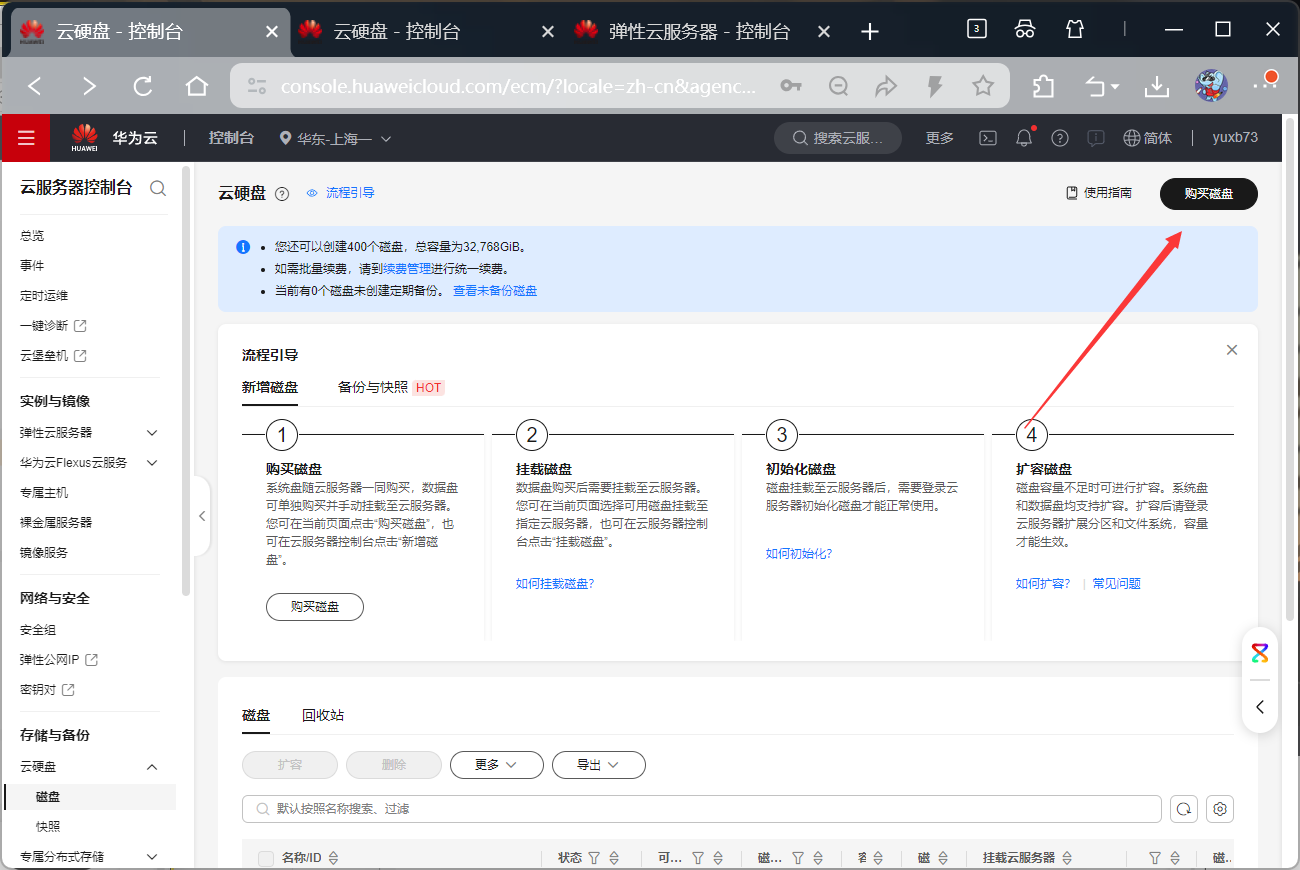Collapse the left sidebar with the arrow handle
This screenshot has width=1300, height=870.
point(202,516)
